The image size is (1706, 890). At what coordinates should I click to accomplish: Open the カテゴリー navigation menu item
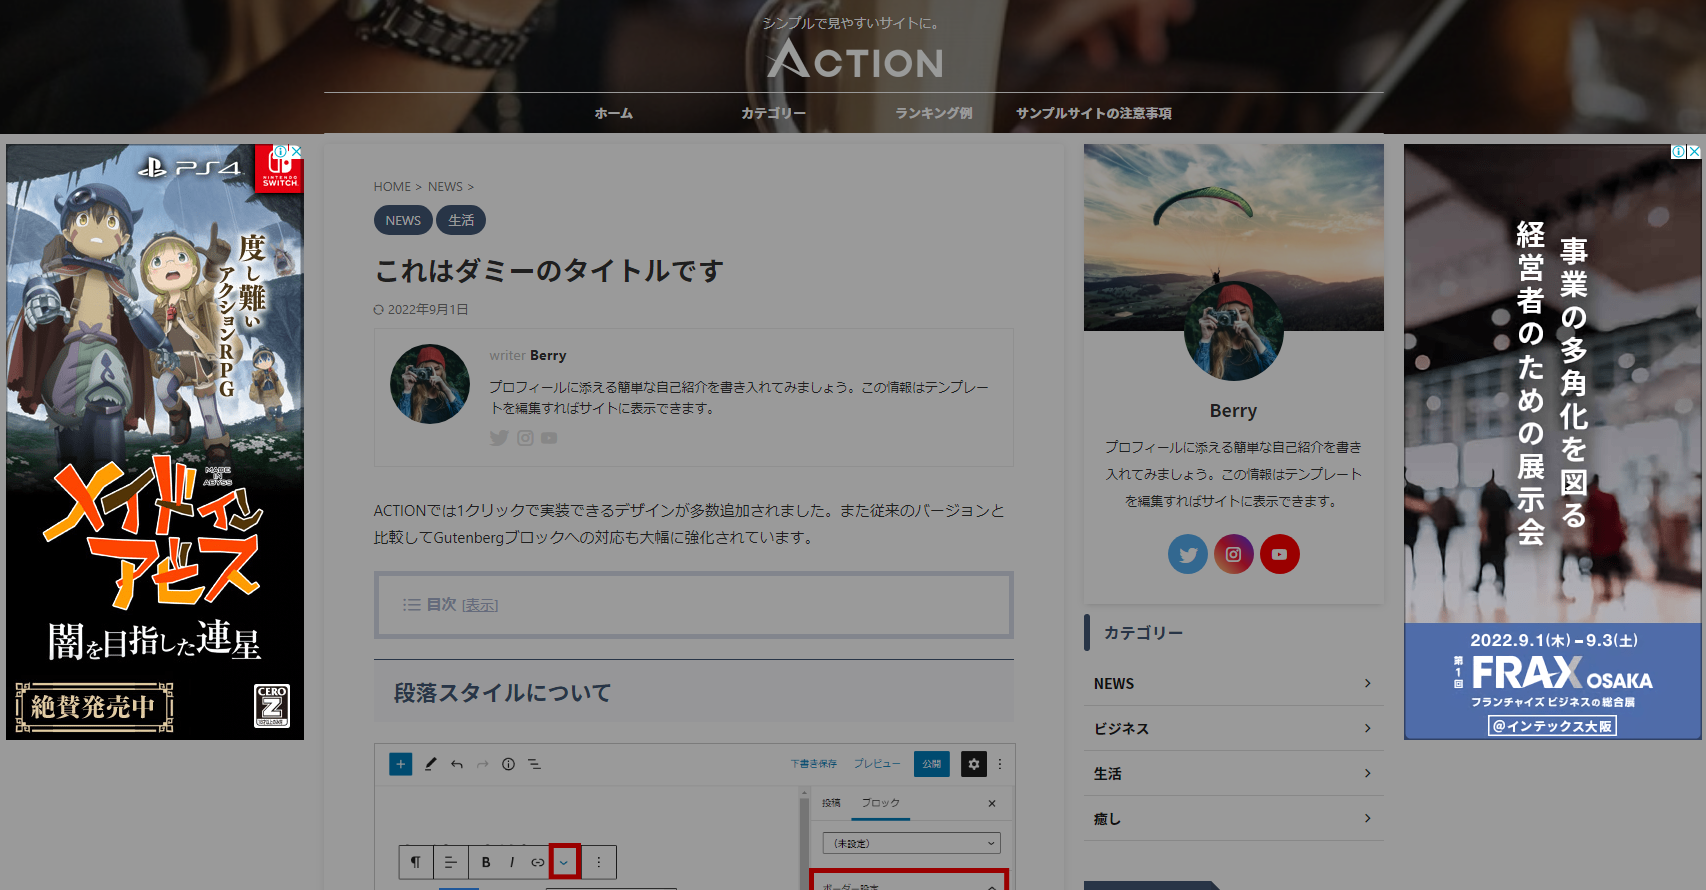click(773, 113)
